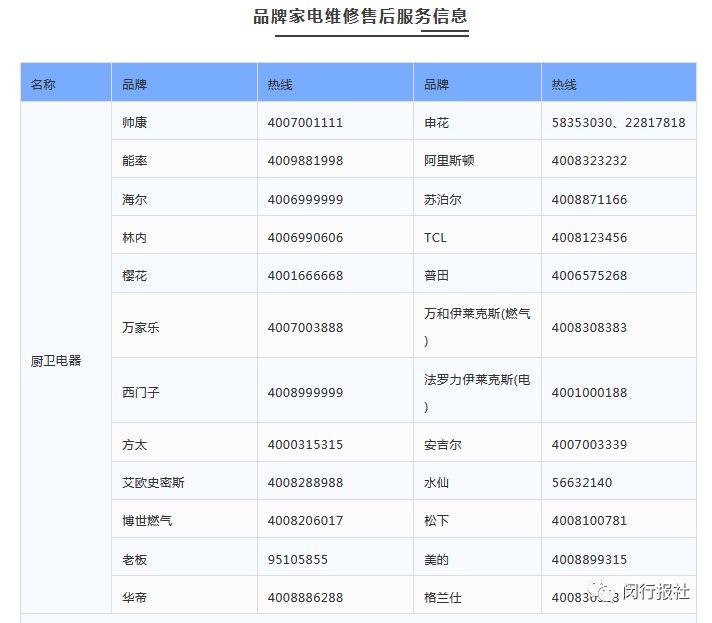Select brand cell 万和伊莱克斯(燃气)
Screen dimensions: 712x623
pos(477,327)
